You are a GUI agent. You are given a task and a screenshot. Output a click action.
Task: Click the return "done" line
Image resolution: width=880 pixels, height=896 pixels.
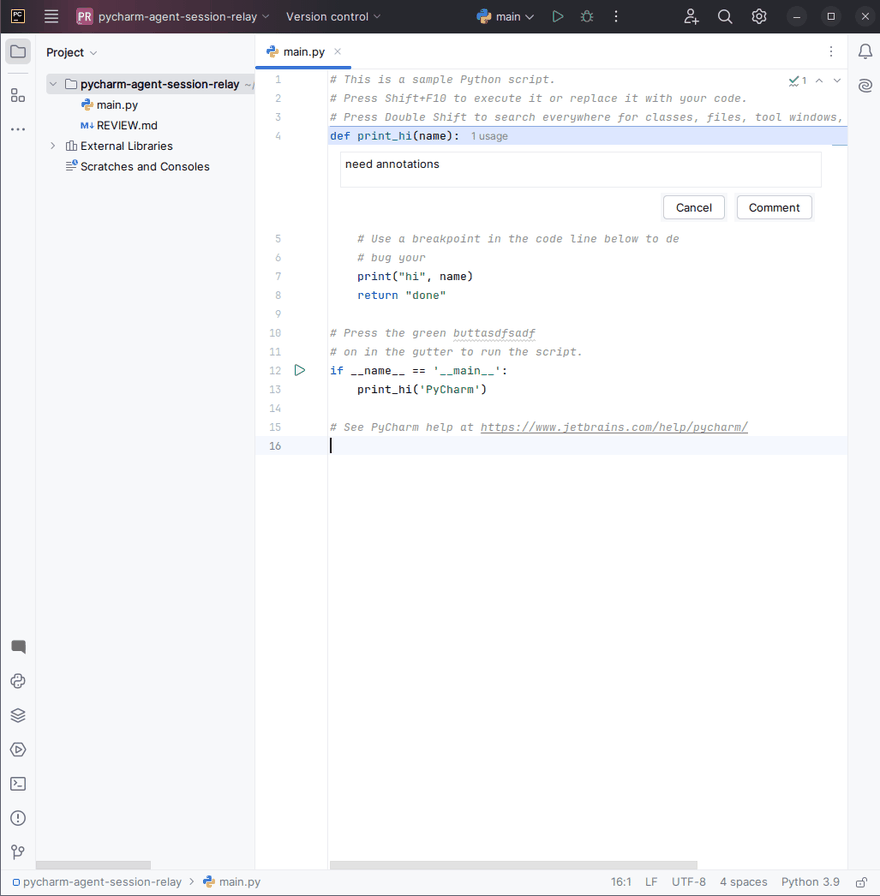402,295
